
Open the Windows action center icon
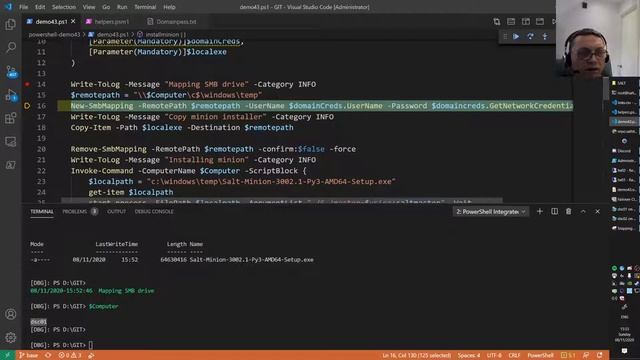pyautogui.click(x=624, y=351)
